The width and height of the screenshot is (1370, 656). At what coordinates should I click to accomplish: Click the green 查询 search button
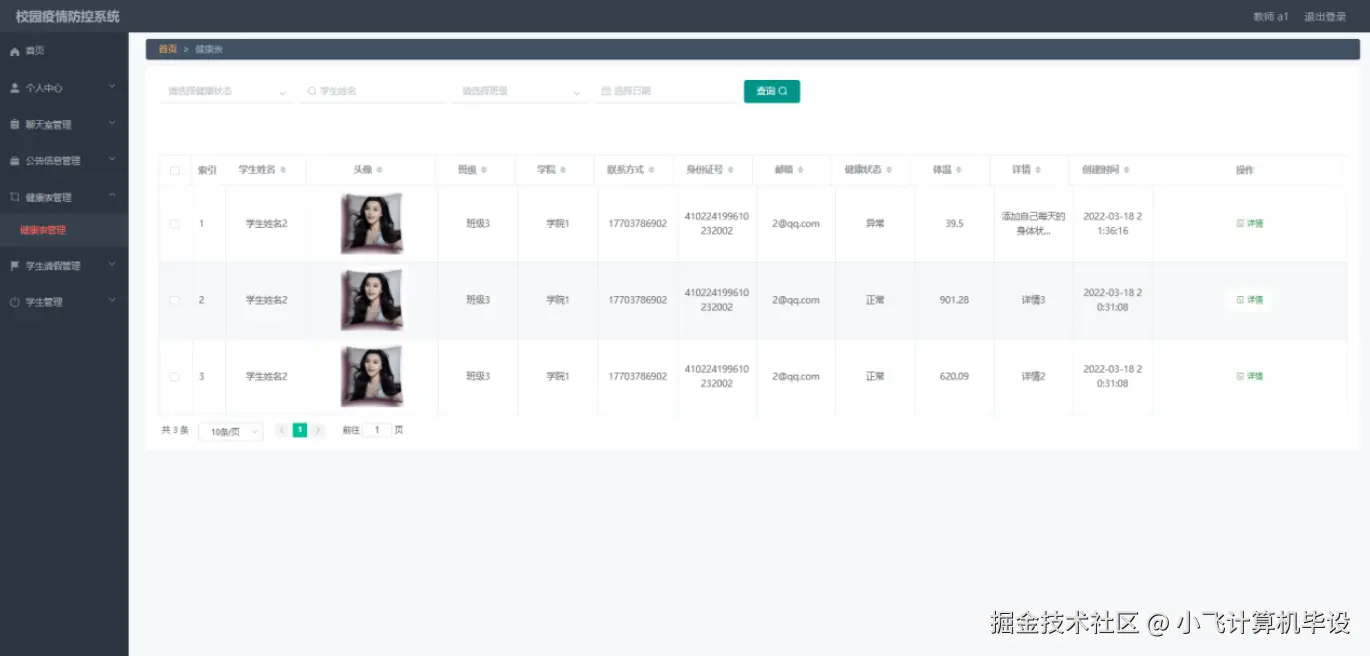(x=772, y=91)
